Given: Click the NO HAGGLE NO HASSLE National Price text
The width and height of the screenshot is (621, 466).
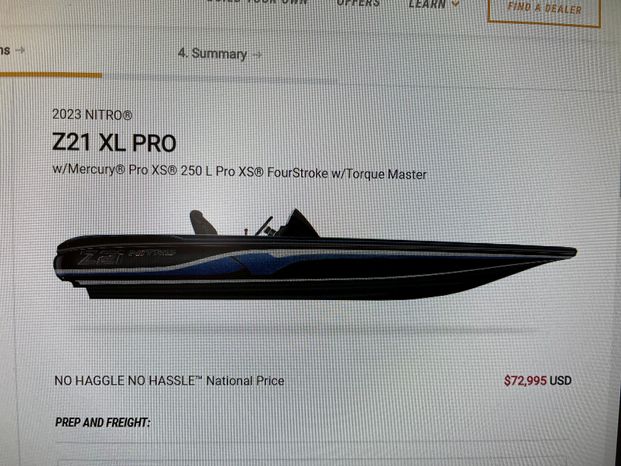Looking at the screenshot, I should coord(169,381).
